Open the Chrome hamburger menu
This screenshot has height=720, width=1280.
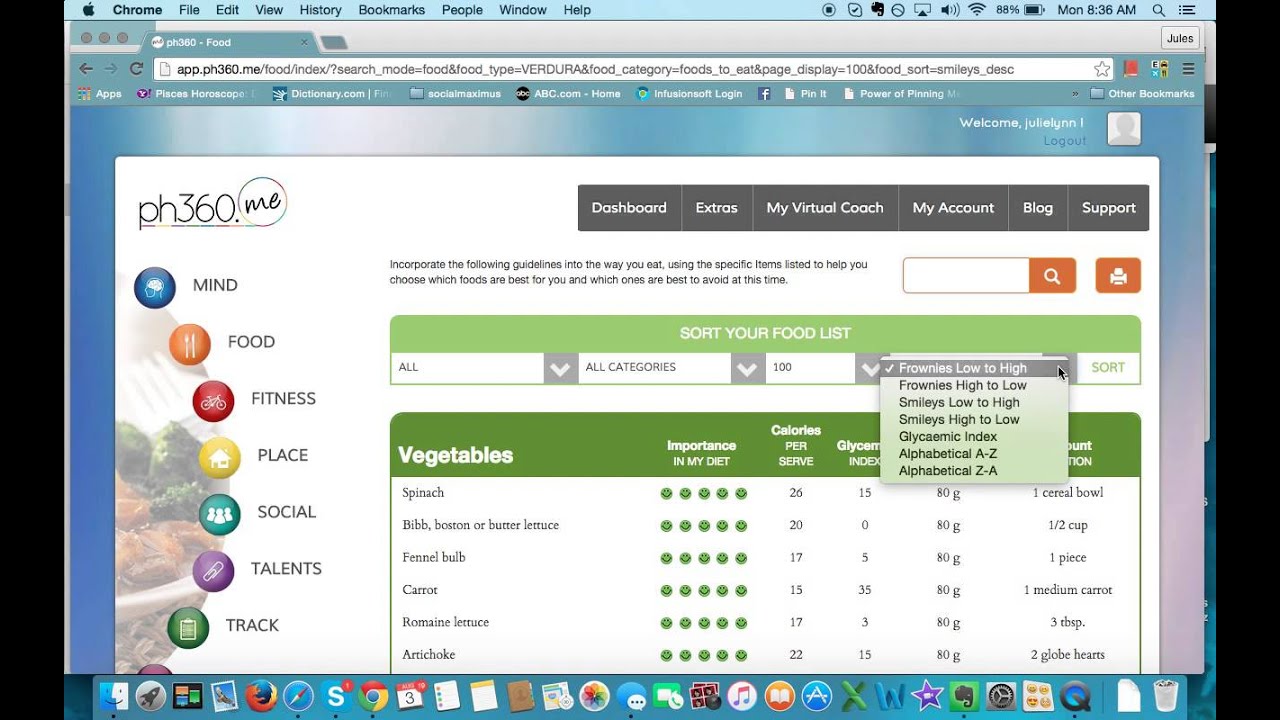click(x=1188, y=69)
